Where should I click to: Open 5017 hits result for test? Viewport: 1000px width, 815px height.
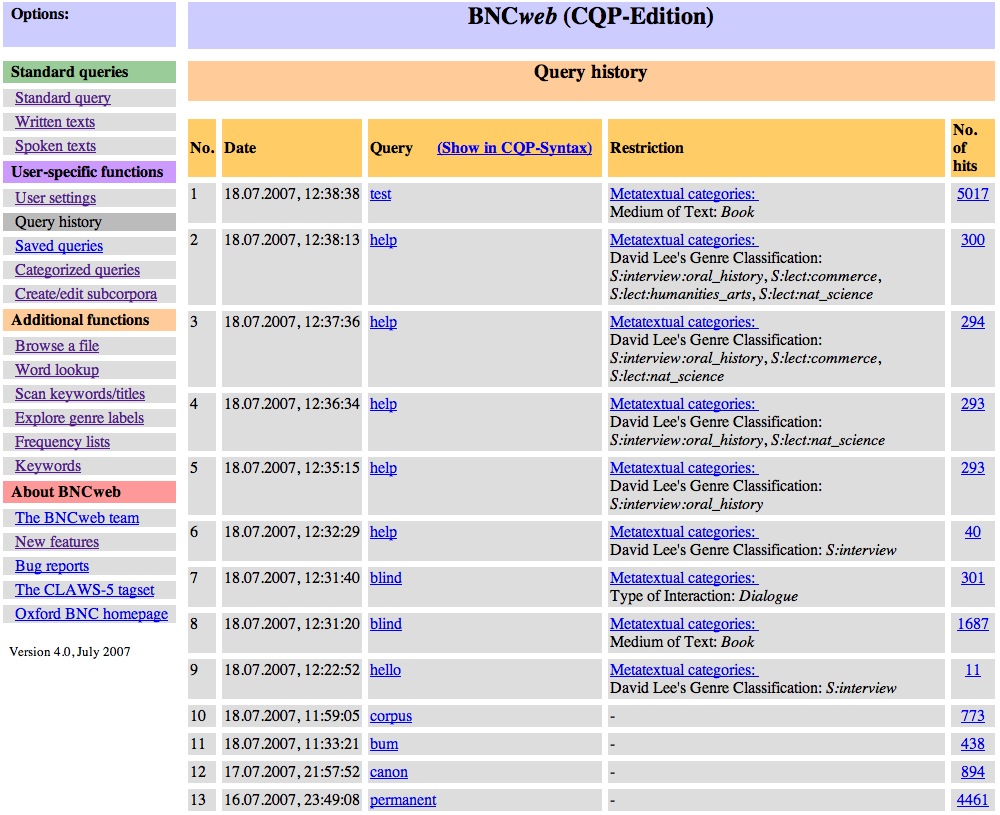972,194
